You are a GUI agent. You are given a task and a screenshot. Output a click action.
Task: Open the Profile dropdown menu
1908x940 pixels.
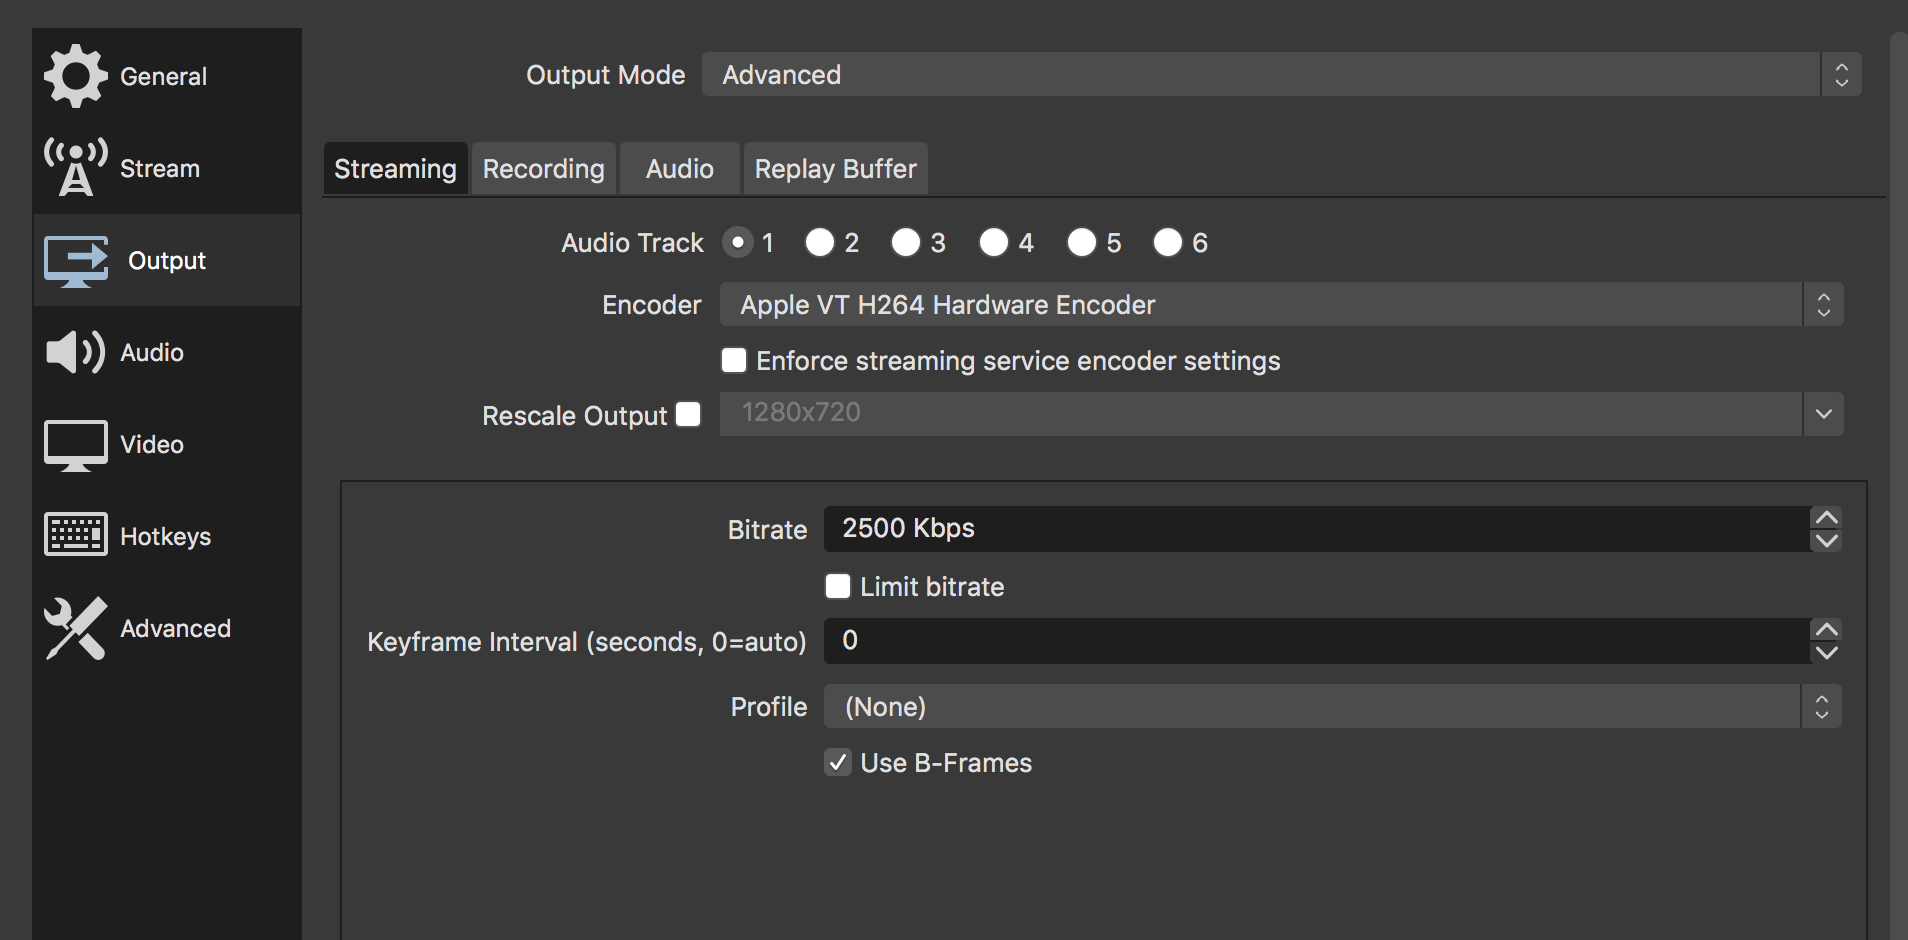(x=1331, y=707)
